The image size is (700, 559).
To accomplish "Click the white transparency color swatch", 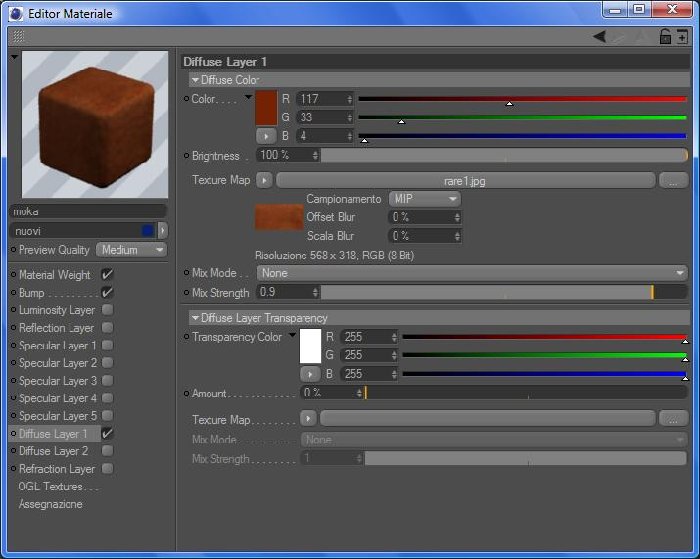I will 310,346.
